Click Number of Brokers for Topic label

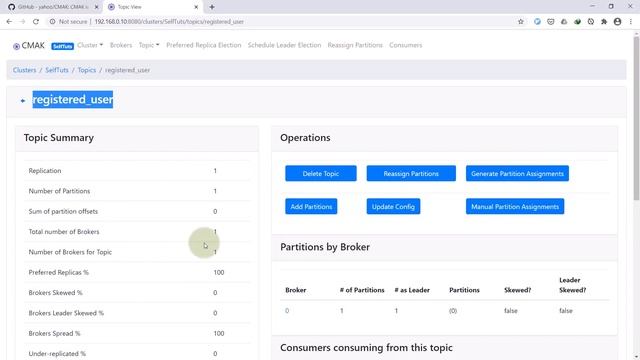(x=70, y=252)
